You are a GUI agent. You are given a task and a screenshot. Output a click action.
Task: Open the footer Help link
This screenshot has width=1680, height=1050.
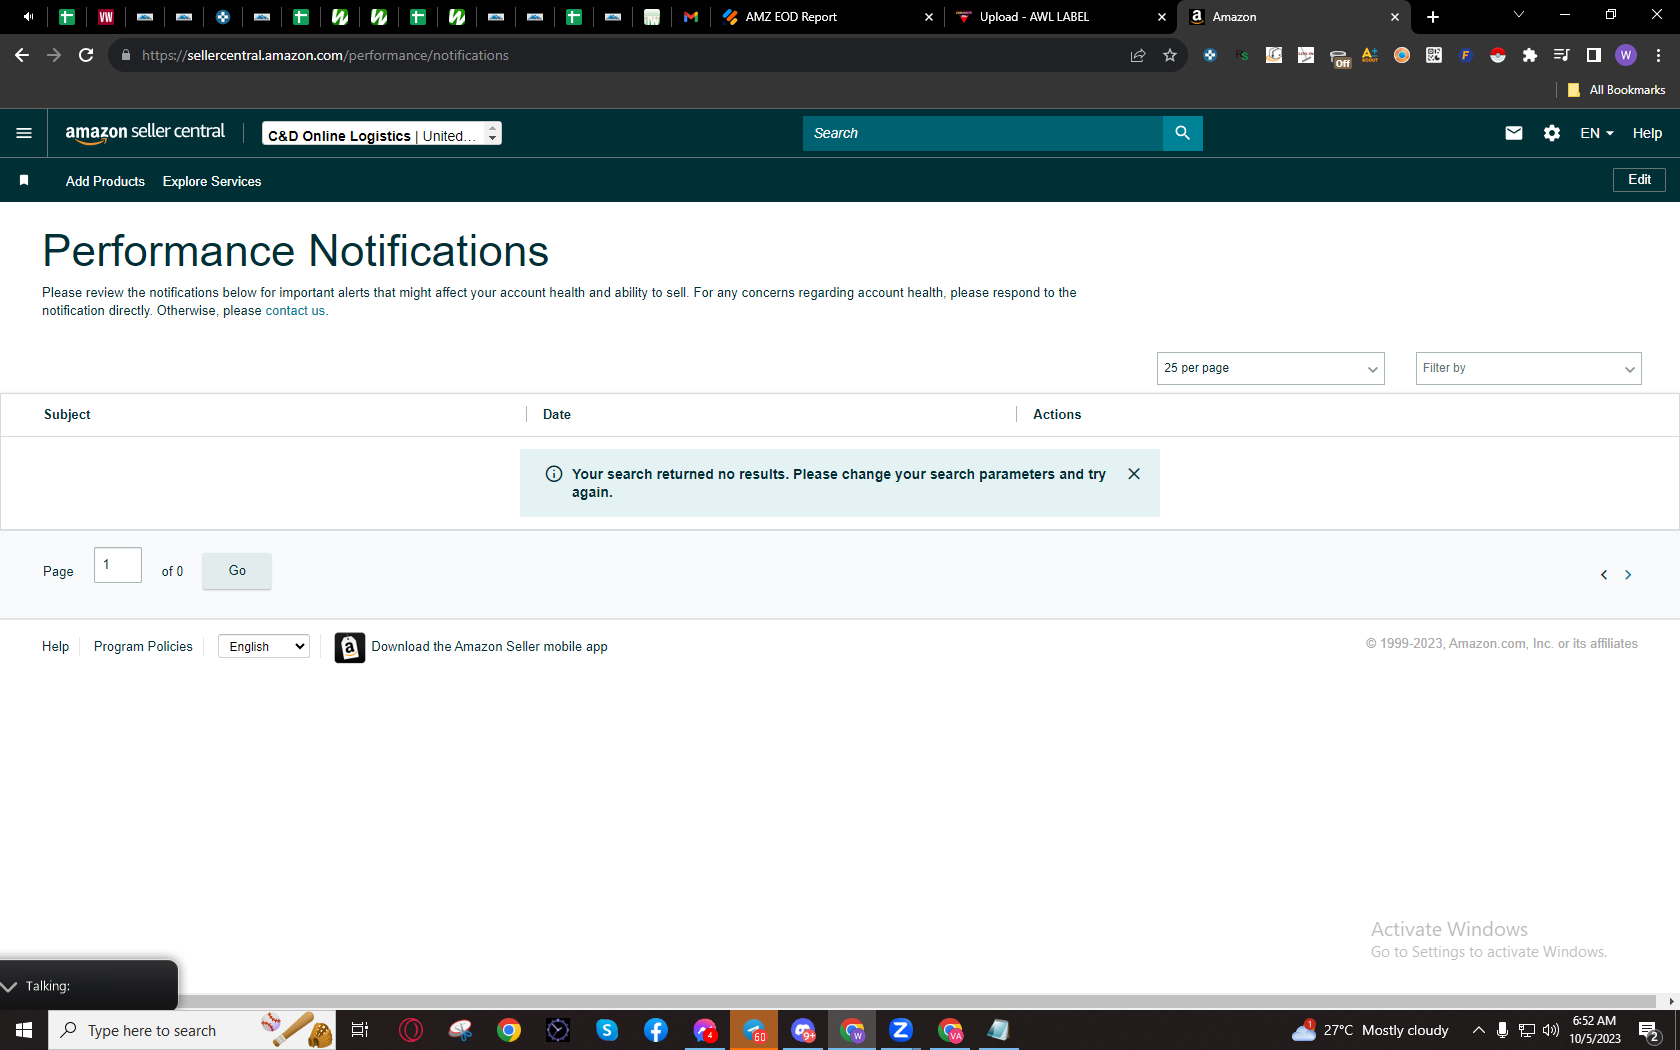point(55,647)
